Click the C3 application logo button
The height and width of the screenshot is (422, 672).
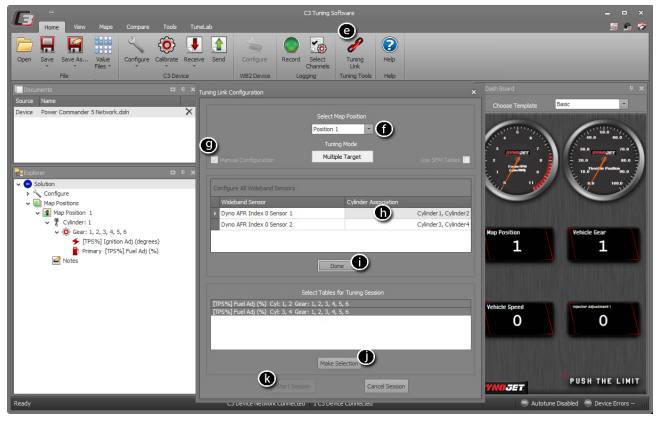tap(24, 19)
